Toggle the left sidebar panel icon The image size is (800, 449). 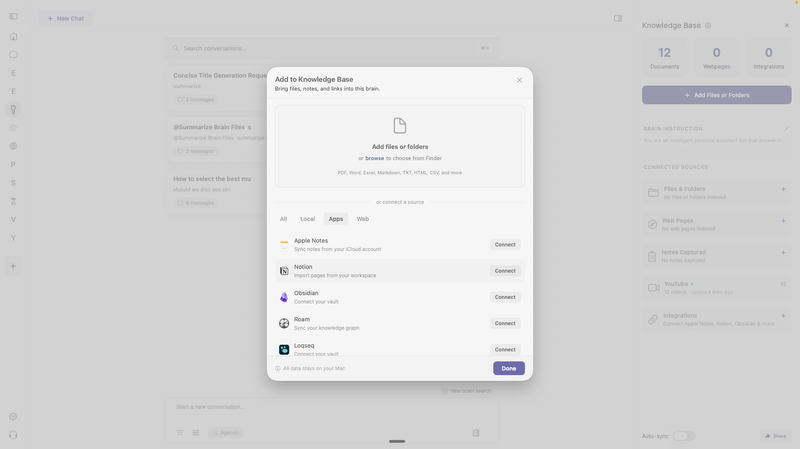coord(13,16)
